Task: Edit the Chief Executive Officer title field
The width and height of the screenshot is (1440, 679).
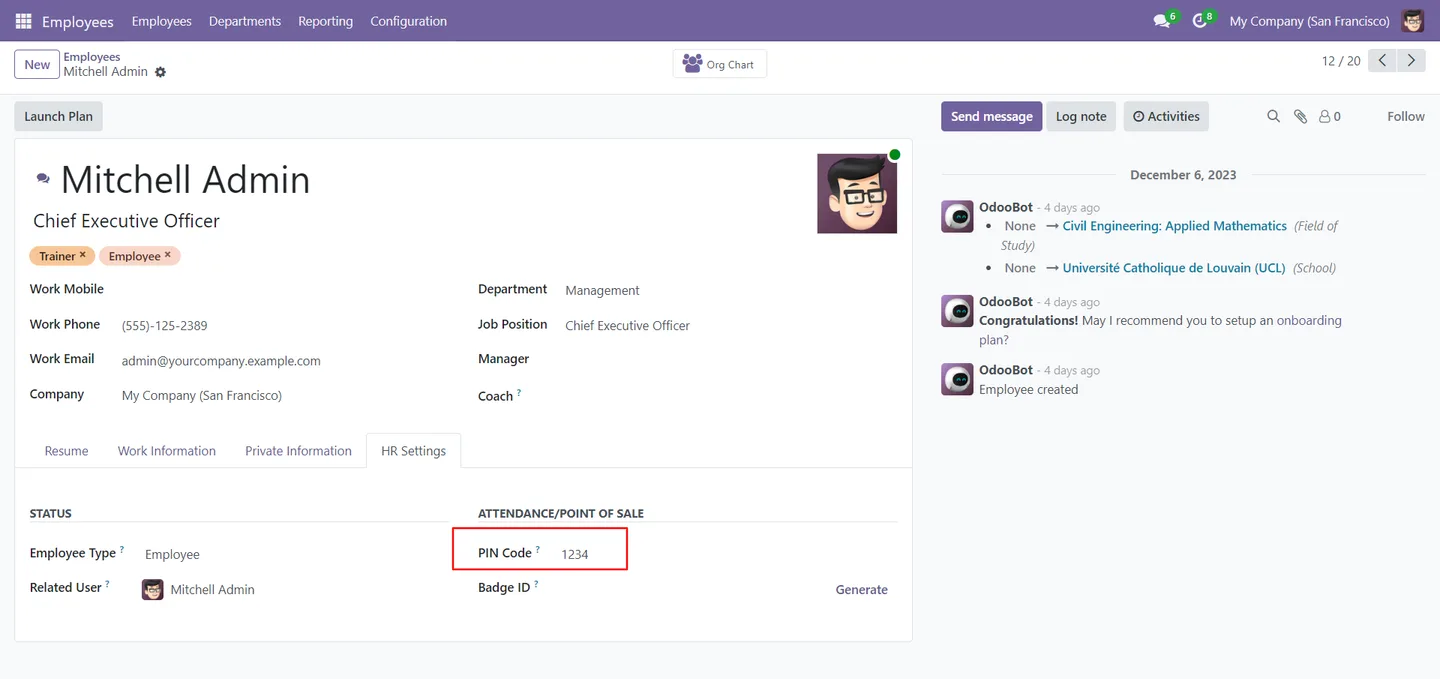Action: pyautogui.click(x=126, y=221)
